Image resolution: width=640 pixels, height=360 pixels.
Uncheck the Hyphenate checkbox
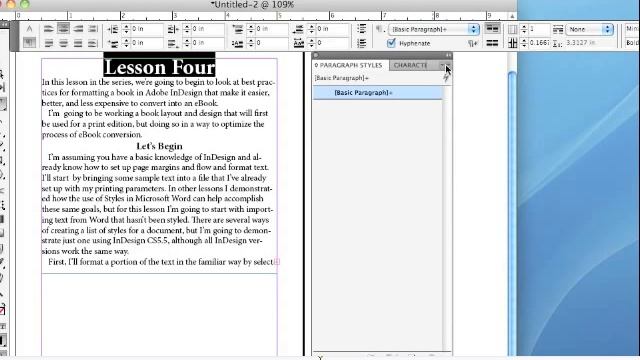tap(391, 43)
